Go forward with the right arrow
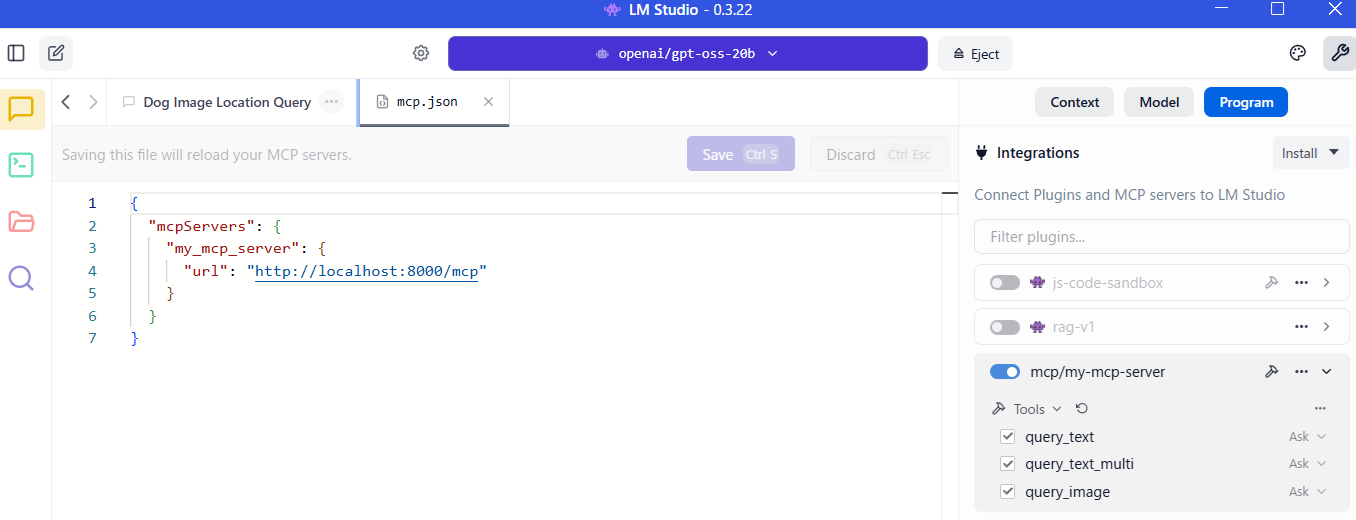 [93, 102]
